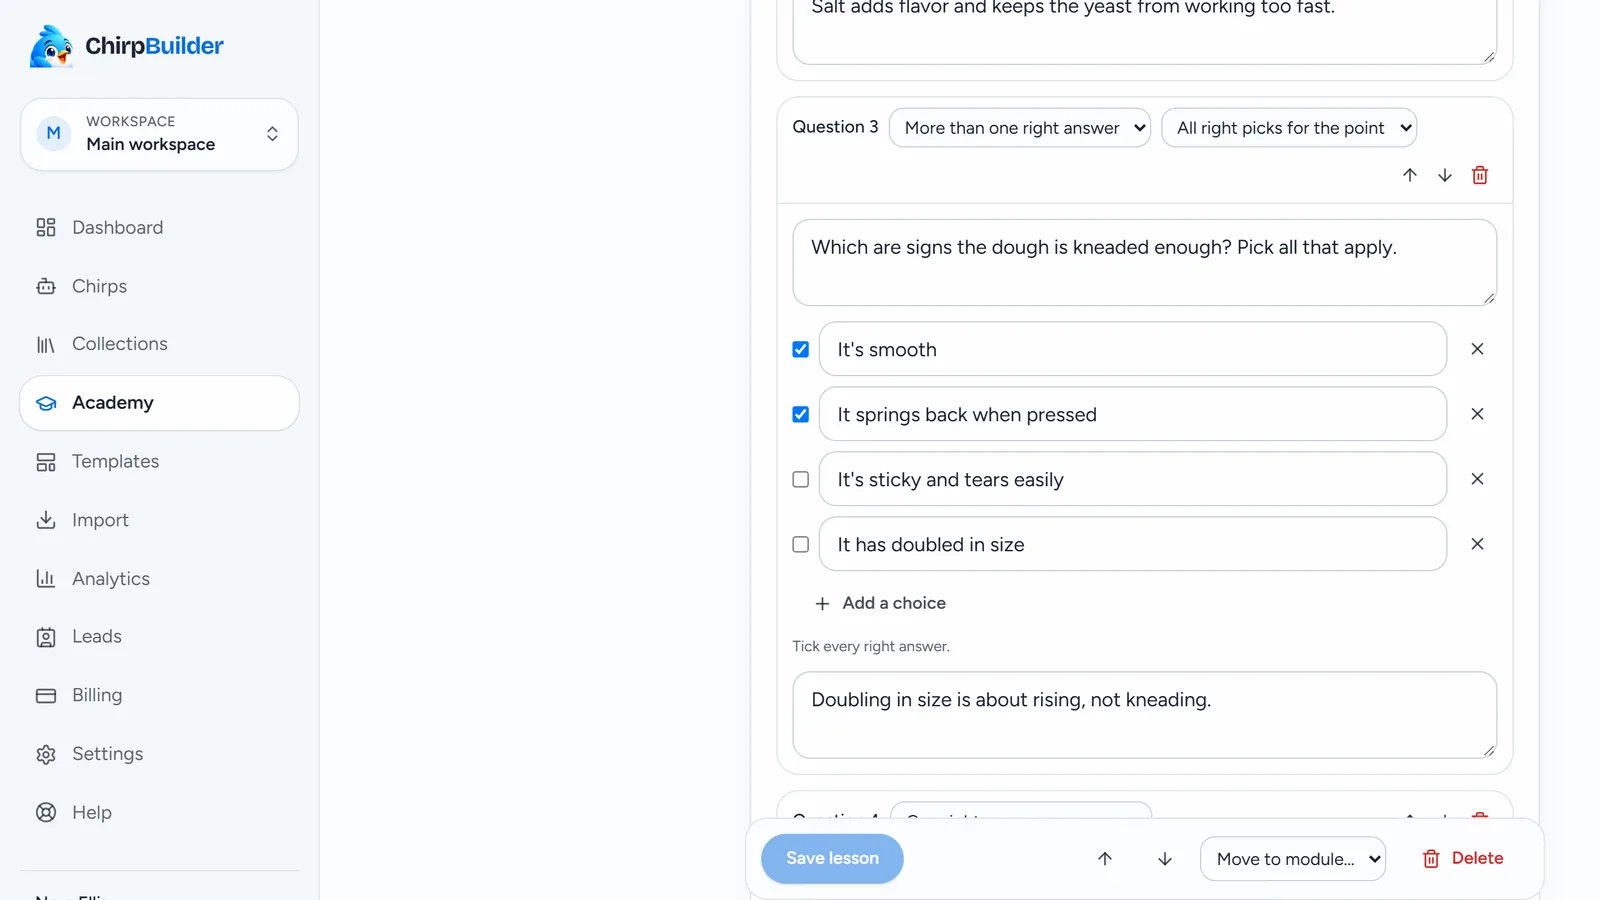The image size is (1600, 900).
Task: Remove "It springs back when pressed" choice
Action: pos(1477,414)
